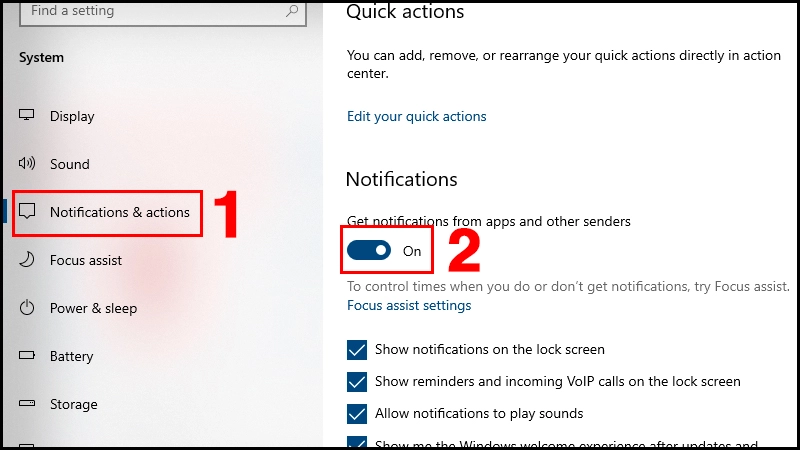Click the Focus assist moon icon
The height and width of the screenshot is (450, 800).
27,259
